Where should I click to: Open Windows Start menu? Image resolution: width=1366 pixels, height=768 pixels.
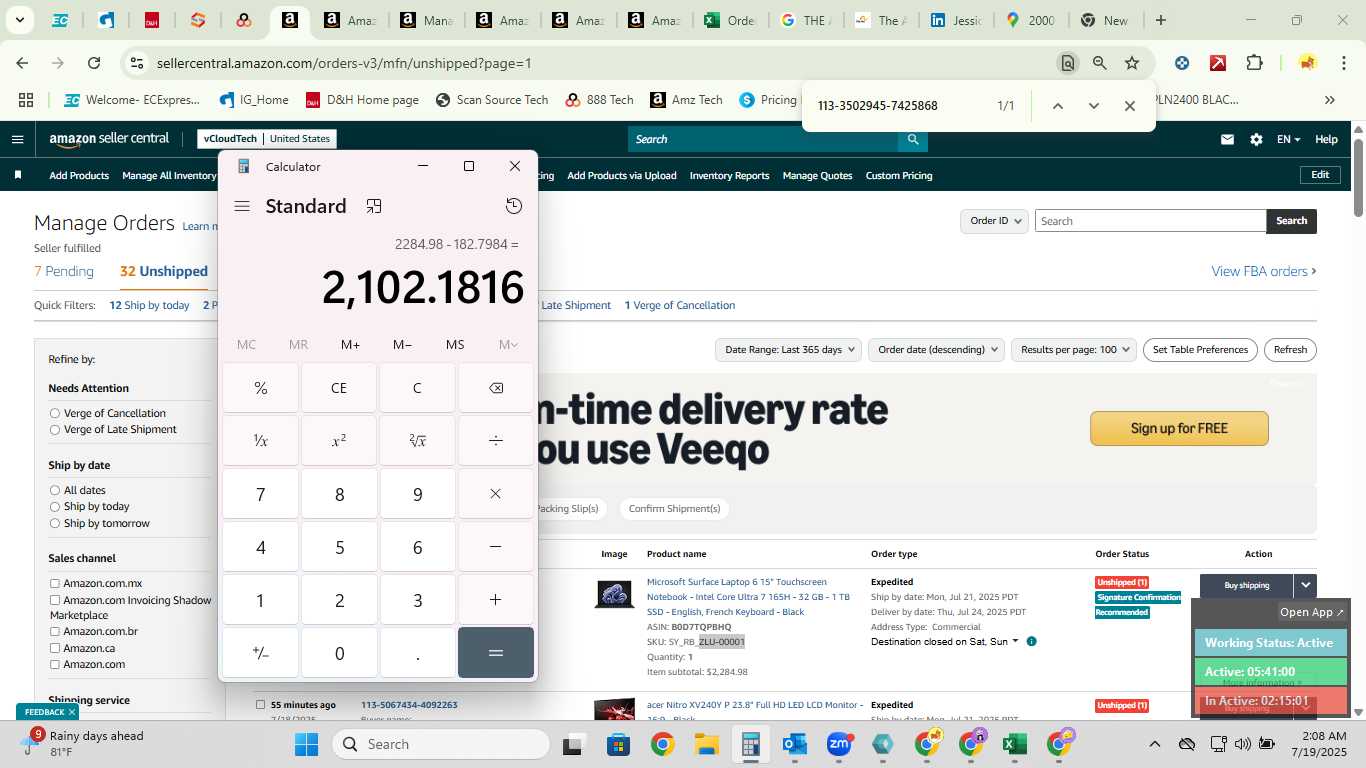pos(306,744)
